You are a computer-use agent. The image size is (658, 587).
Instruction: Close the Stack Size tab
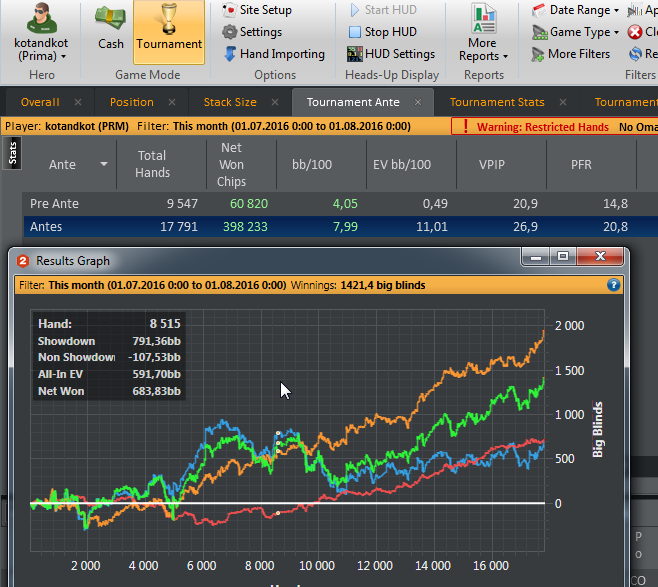point(275,102)
